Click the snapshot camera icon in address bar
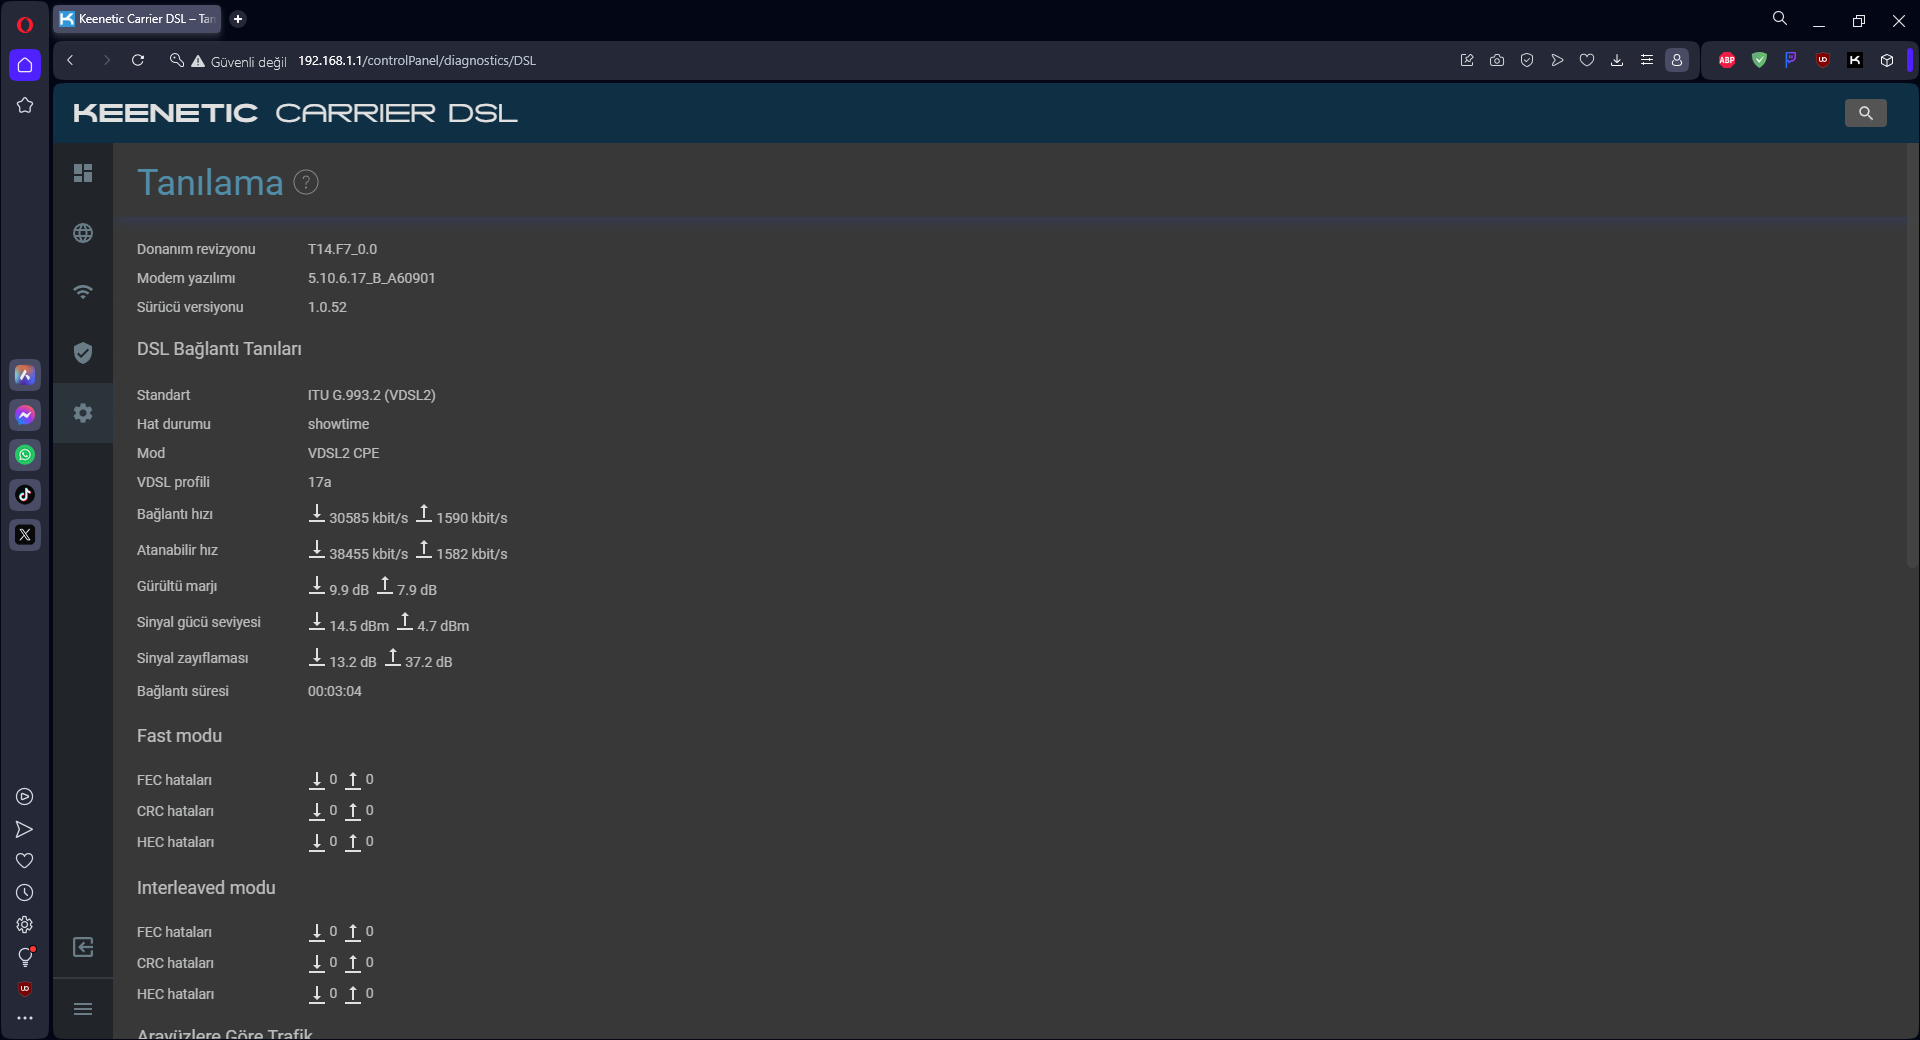This screenshot has width=1920, height=1040. coord(1497,60)
